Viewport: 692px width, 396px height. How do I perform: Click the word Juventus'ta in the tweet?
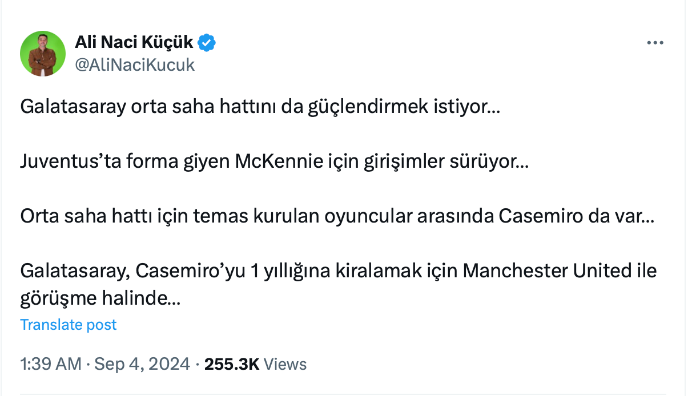(x=71, y=161)
